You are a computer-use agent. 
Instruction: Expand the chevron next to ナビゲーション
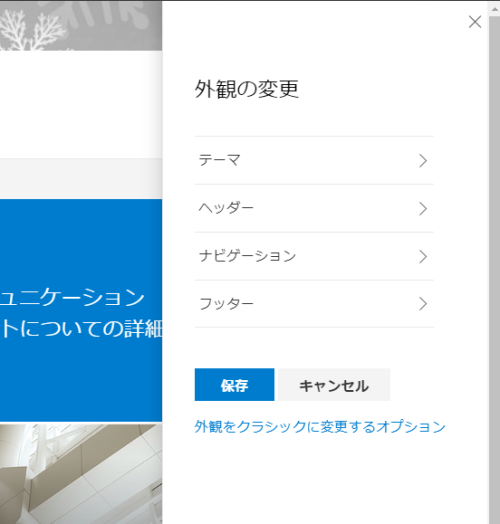pyautogui.click(x=423, y=257)
